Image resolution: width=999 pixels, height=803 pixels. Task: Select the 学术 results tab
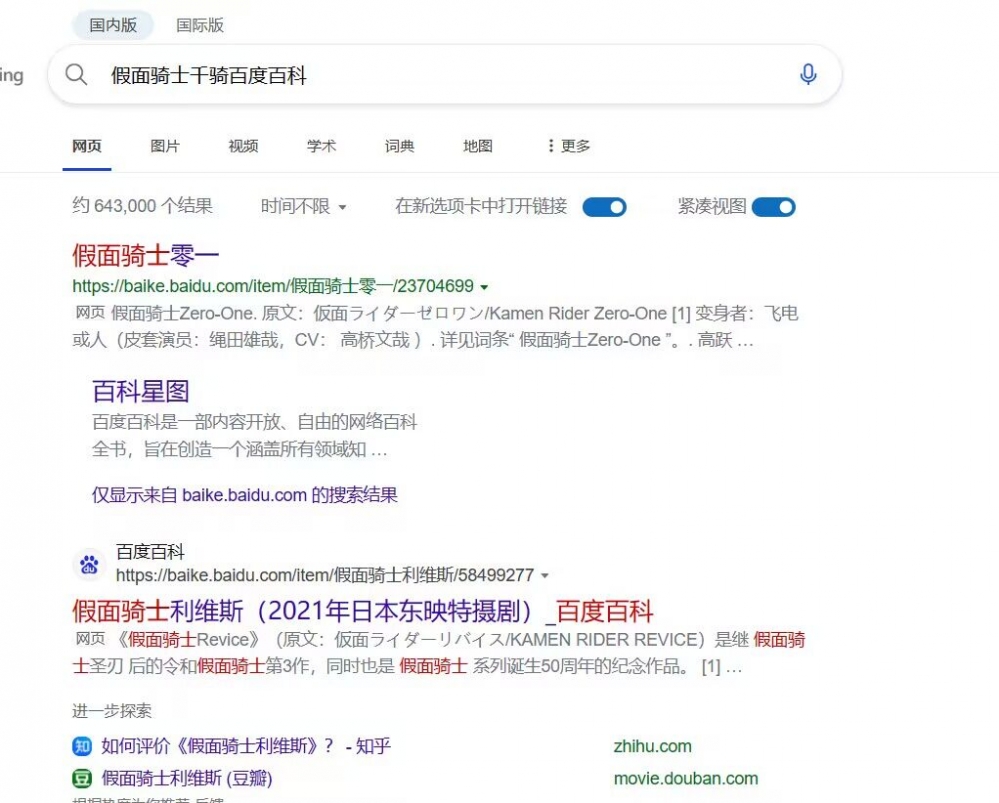tap(321, 146)
